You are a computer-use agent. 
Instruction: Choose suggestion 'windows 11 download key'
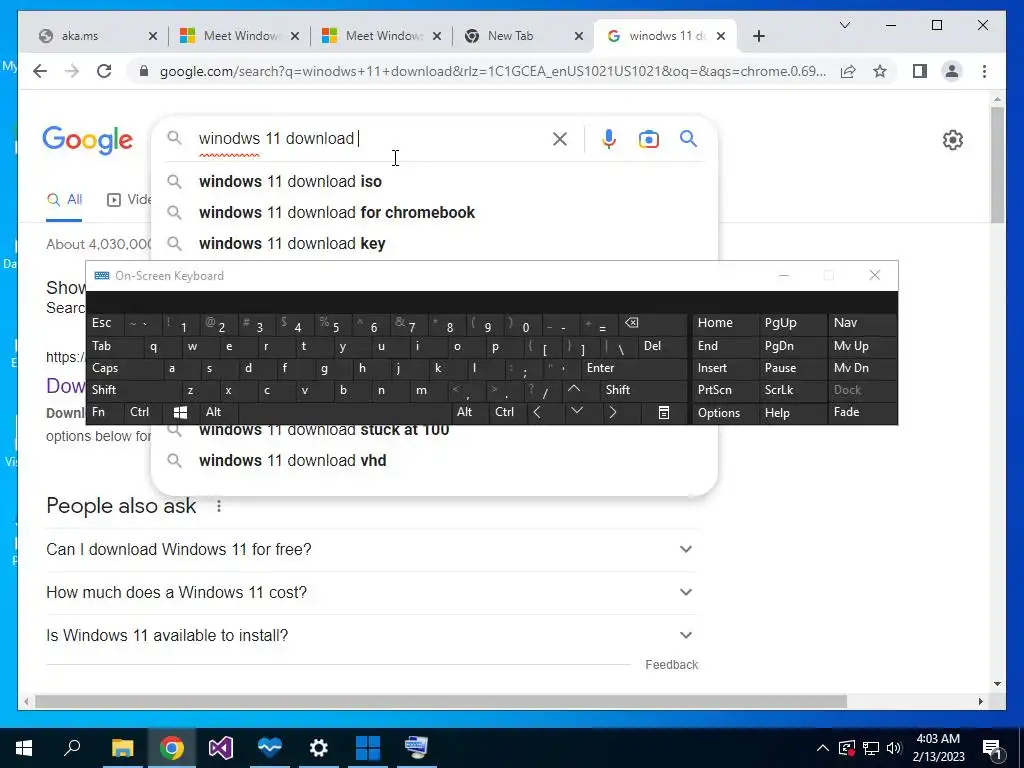pos(434,243)
